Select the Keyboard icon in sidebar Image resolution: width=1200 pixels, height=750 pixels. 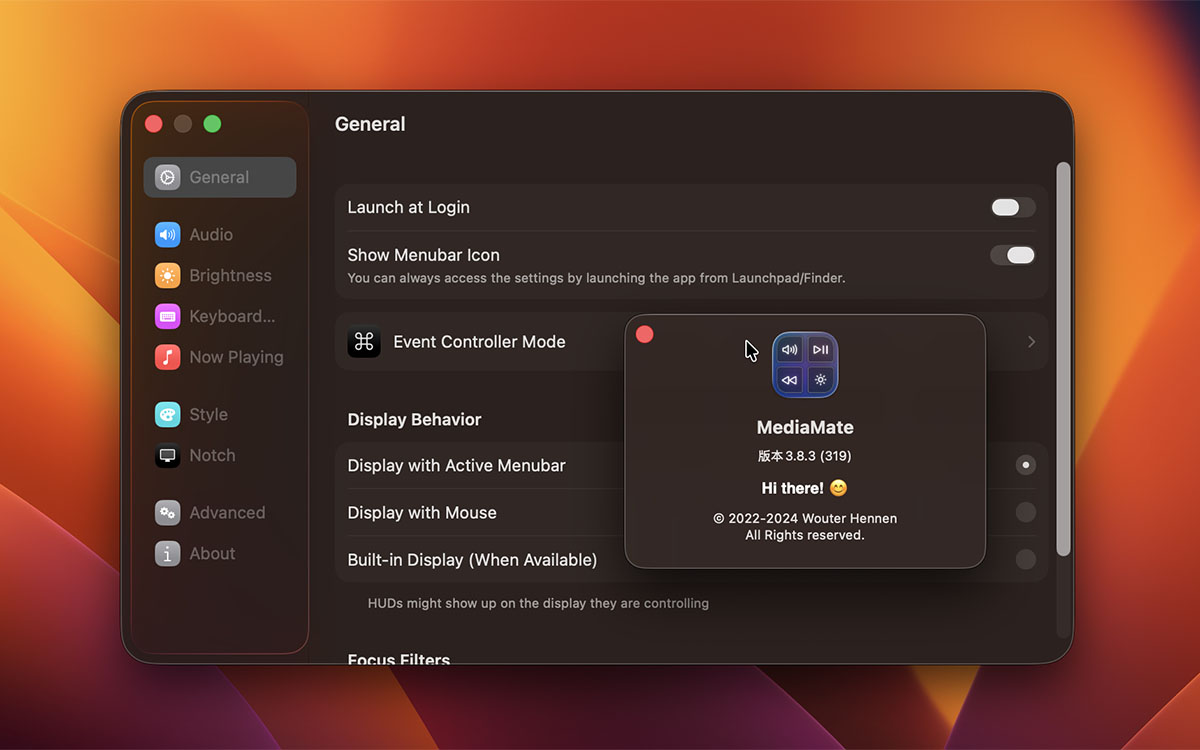point(167,317)
